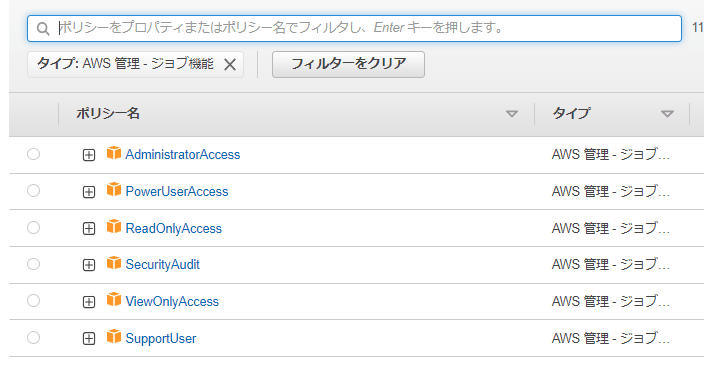The height and width of the screenshot is (365, 704).
Task: Click the PowerUserAccess policy box icon
Action: click(x=114, y=190)
